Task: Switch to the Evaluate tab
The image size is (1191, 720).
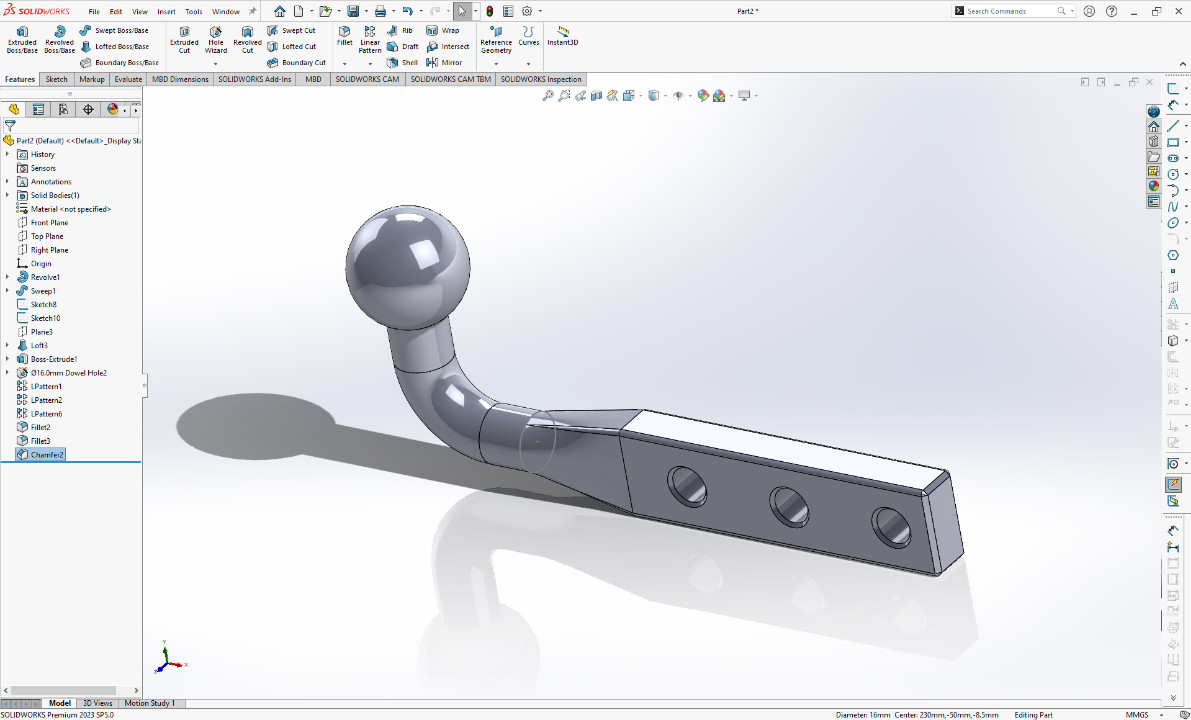Action: coord(128,79)
